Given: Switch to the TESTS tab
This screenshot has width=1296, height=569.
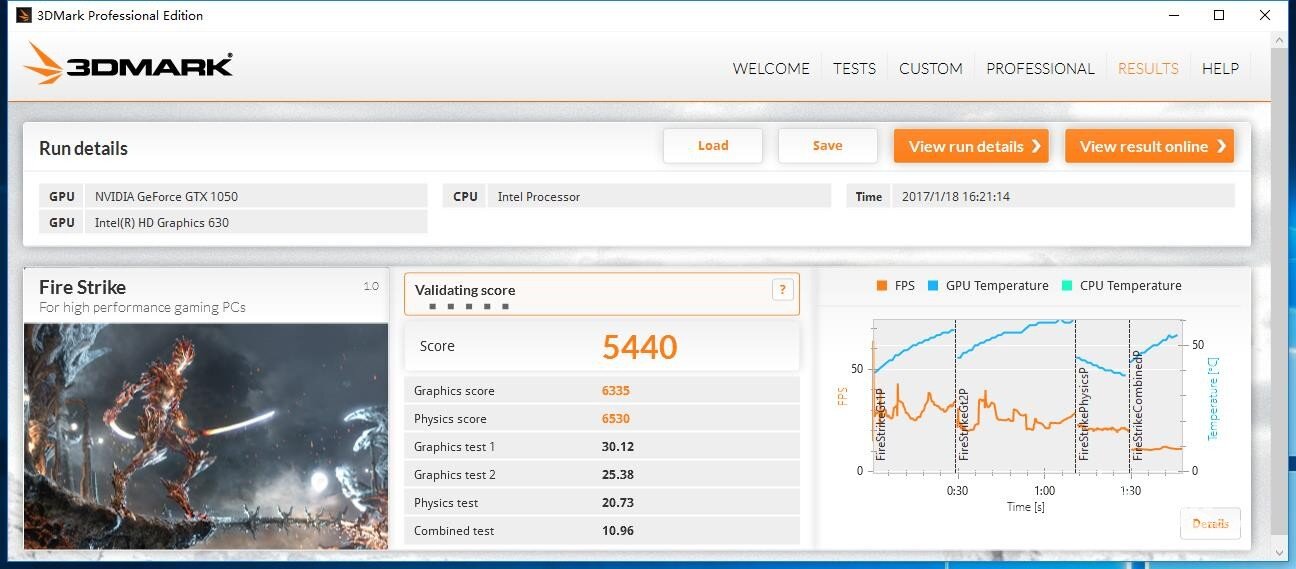Looking at the screenshot, I should (x=854, y=68).
